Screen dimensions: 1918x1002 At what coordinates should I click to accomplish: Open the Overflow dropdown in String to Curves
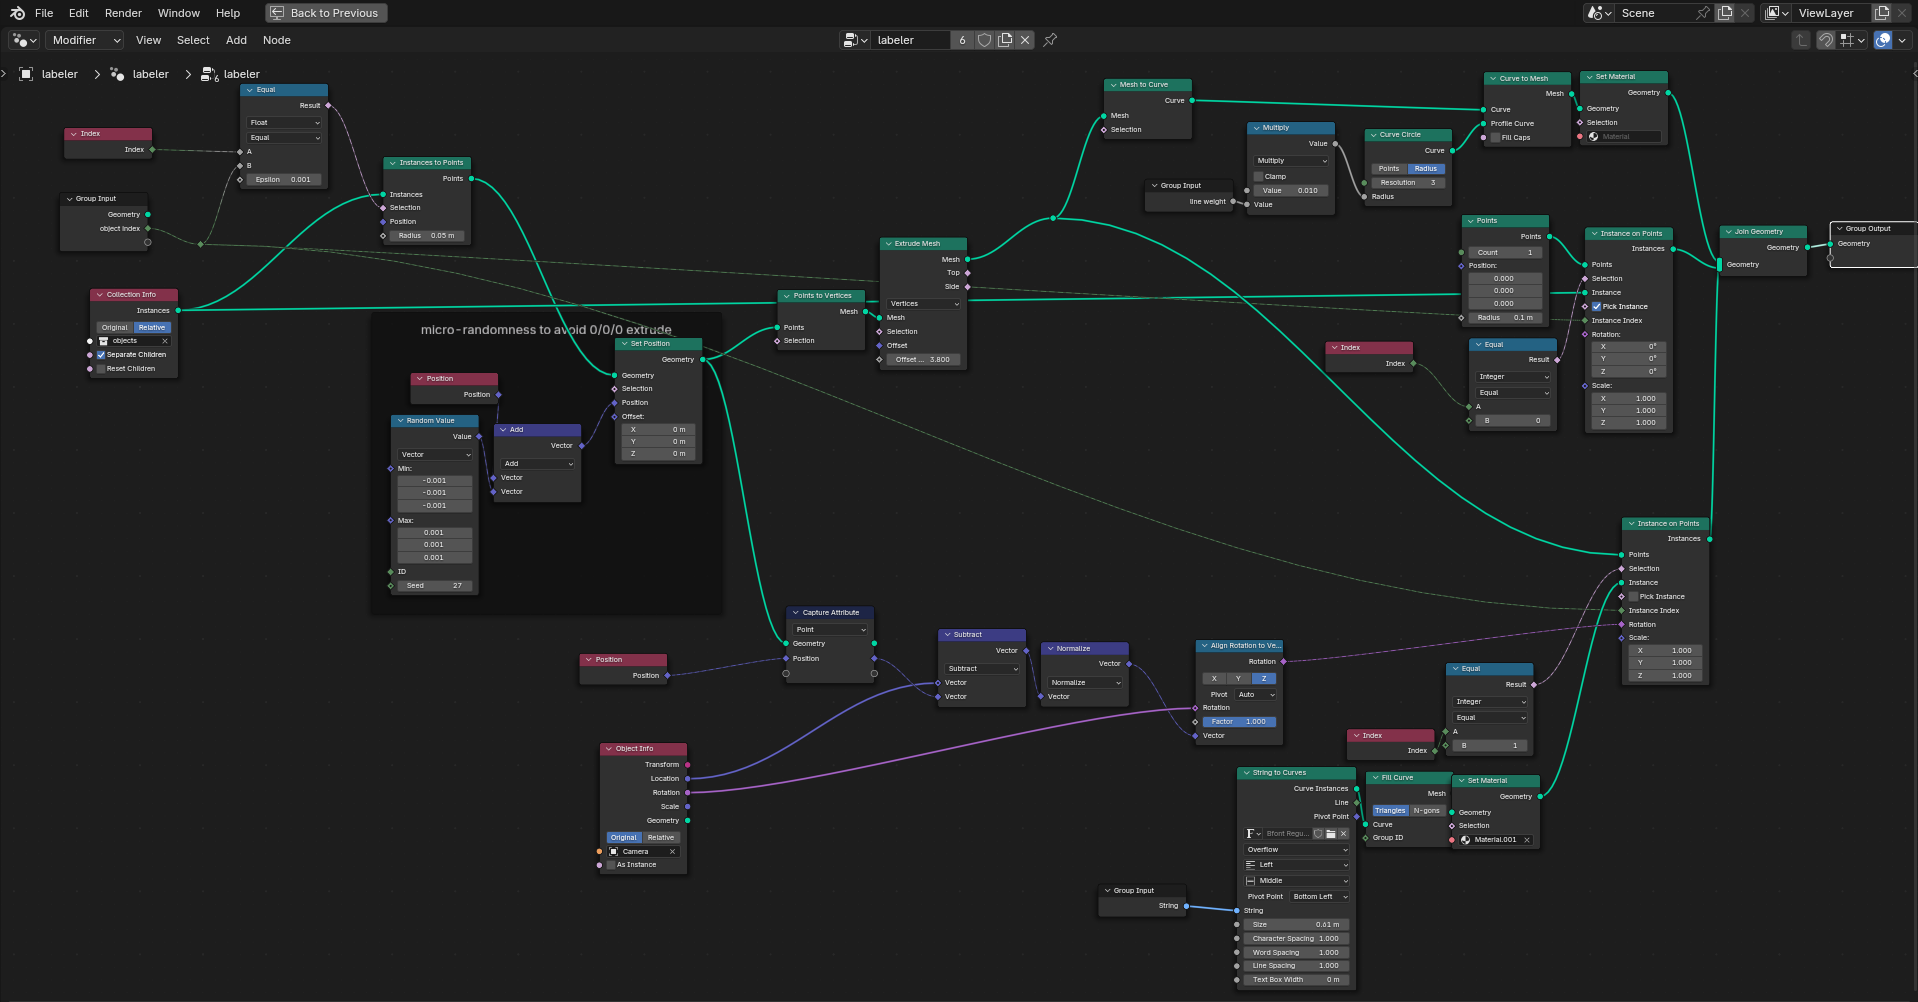click(x=1297, y=850)
